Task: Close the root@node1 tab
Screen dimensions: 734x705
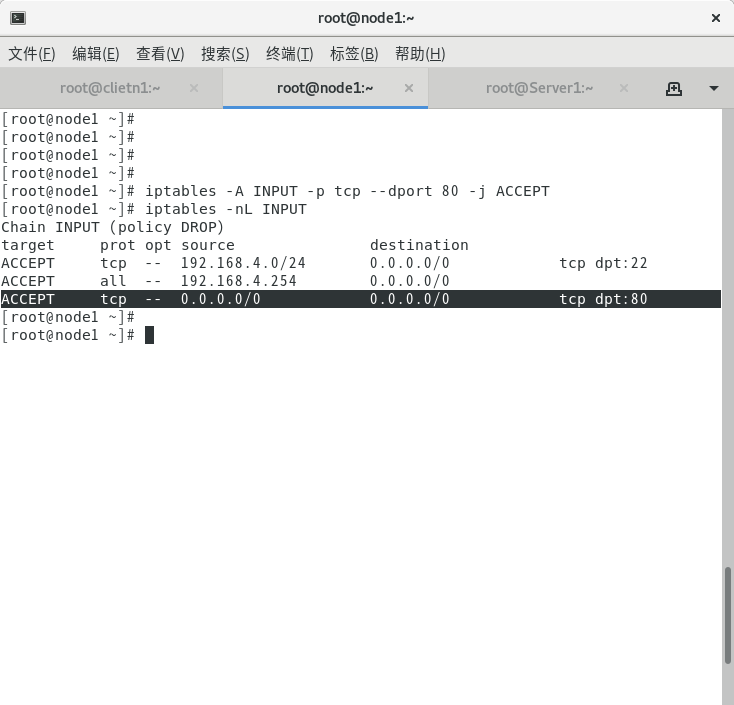Action: (409, 88)
